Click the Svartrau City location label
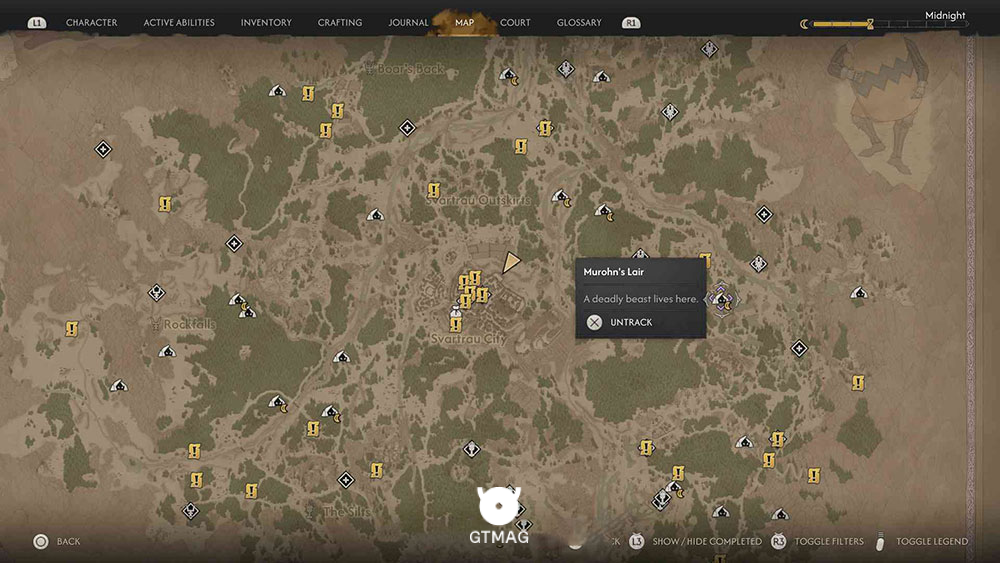Screen dimensions: 1000x563 tap(469, 339)
